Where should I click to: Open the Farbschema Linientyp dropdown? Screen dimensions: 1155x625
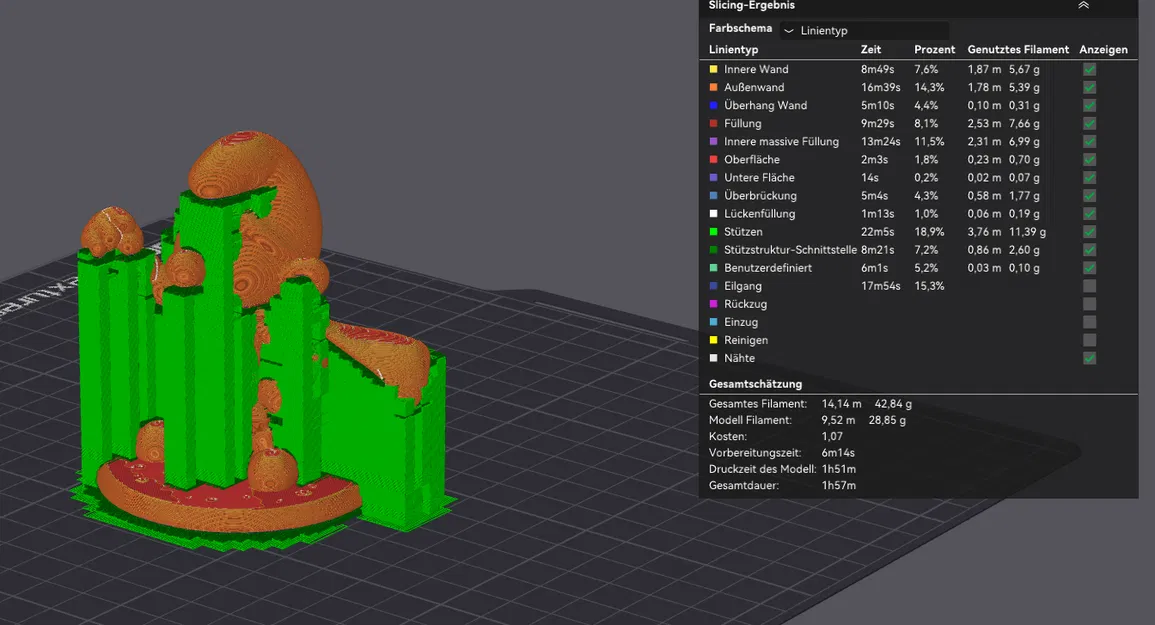pyautogui.click(x=865, y=30)
